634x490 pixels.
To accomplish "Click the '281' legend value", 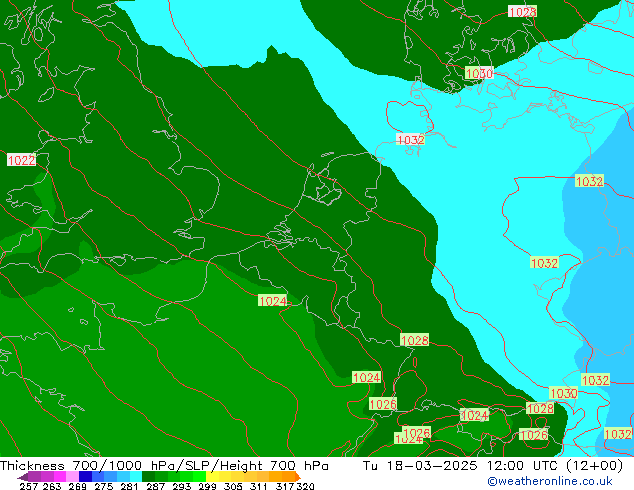I will pos(129,486).
